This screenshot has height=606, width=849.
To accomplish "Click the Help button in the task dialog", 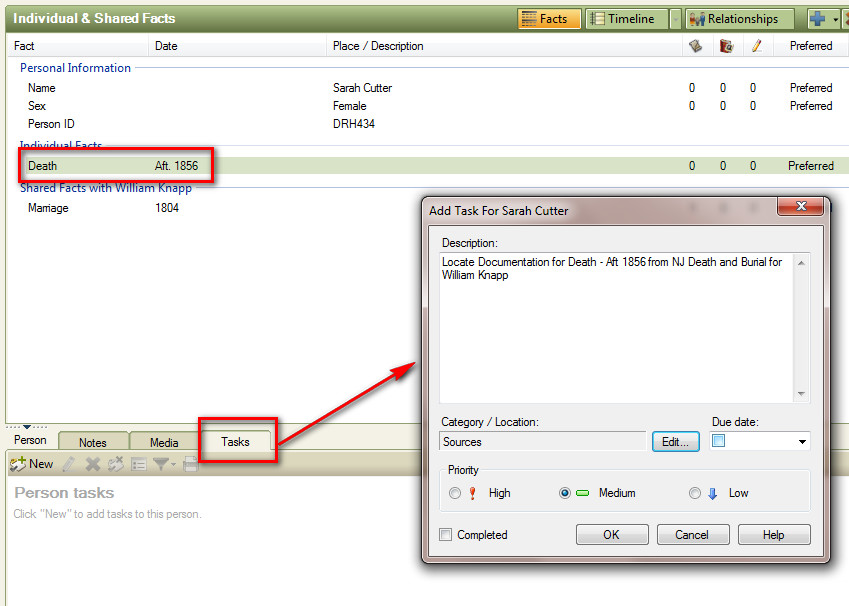I will click(774, 534).
